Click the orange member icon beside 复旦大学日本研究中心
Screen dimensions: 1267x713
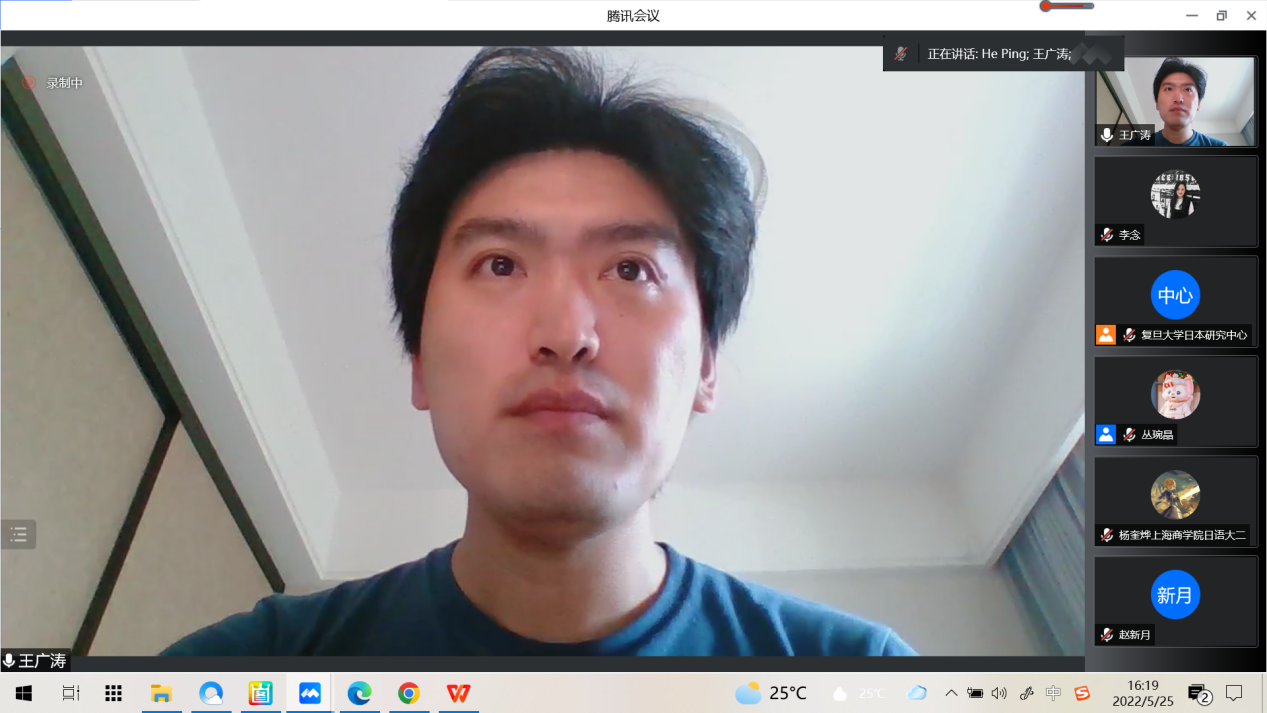coord(1105,335)
